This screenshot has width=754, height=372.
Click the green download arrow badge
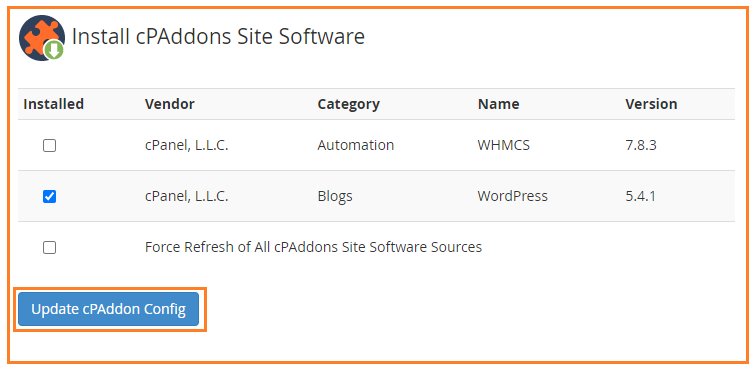pyautogui.click(x=54, y=50)
